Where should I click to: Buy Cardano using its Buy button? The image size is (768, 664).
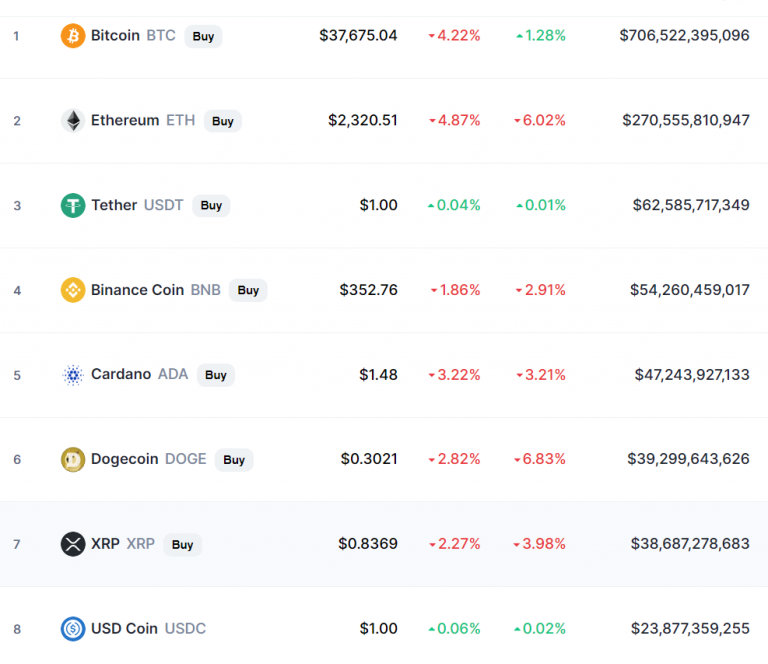pyautogui.click(x=215, y=375)
